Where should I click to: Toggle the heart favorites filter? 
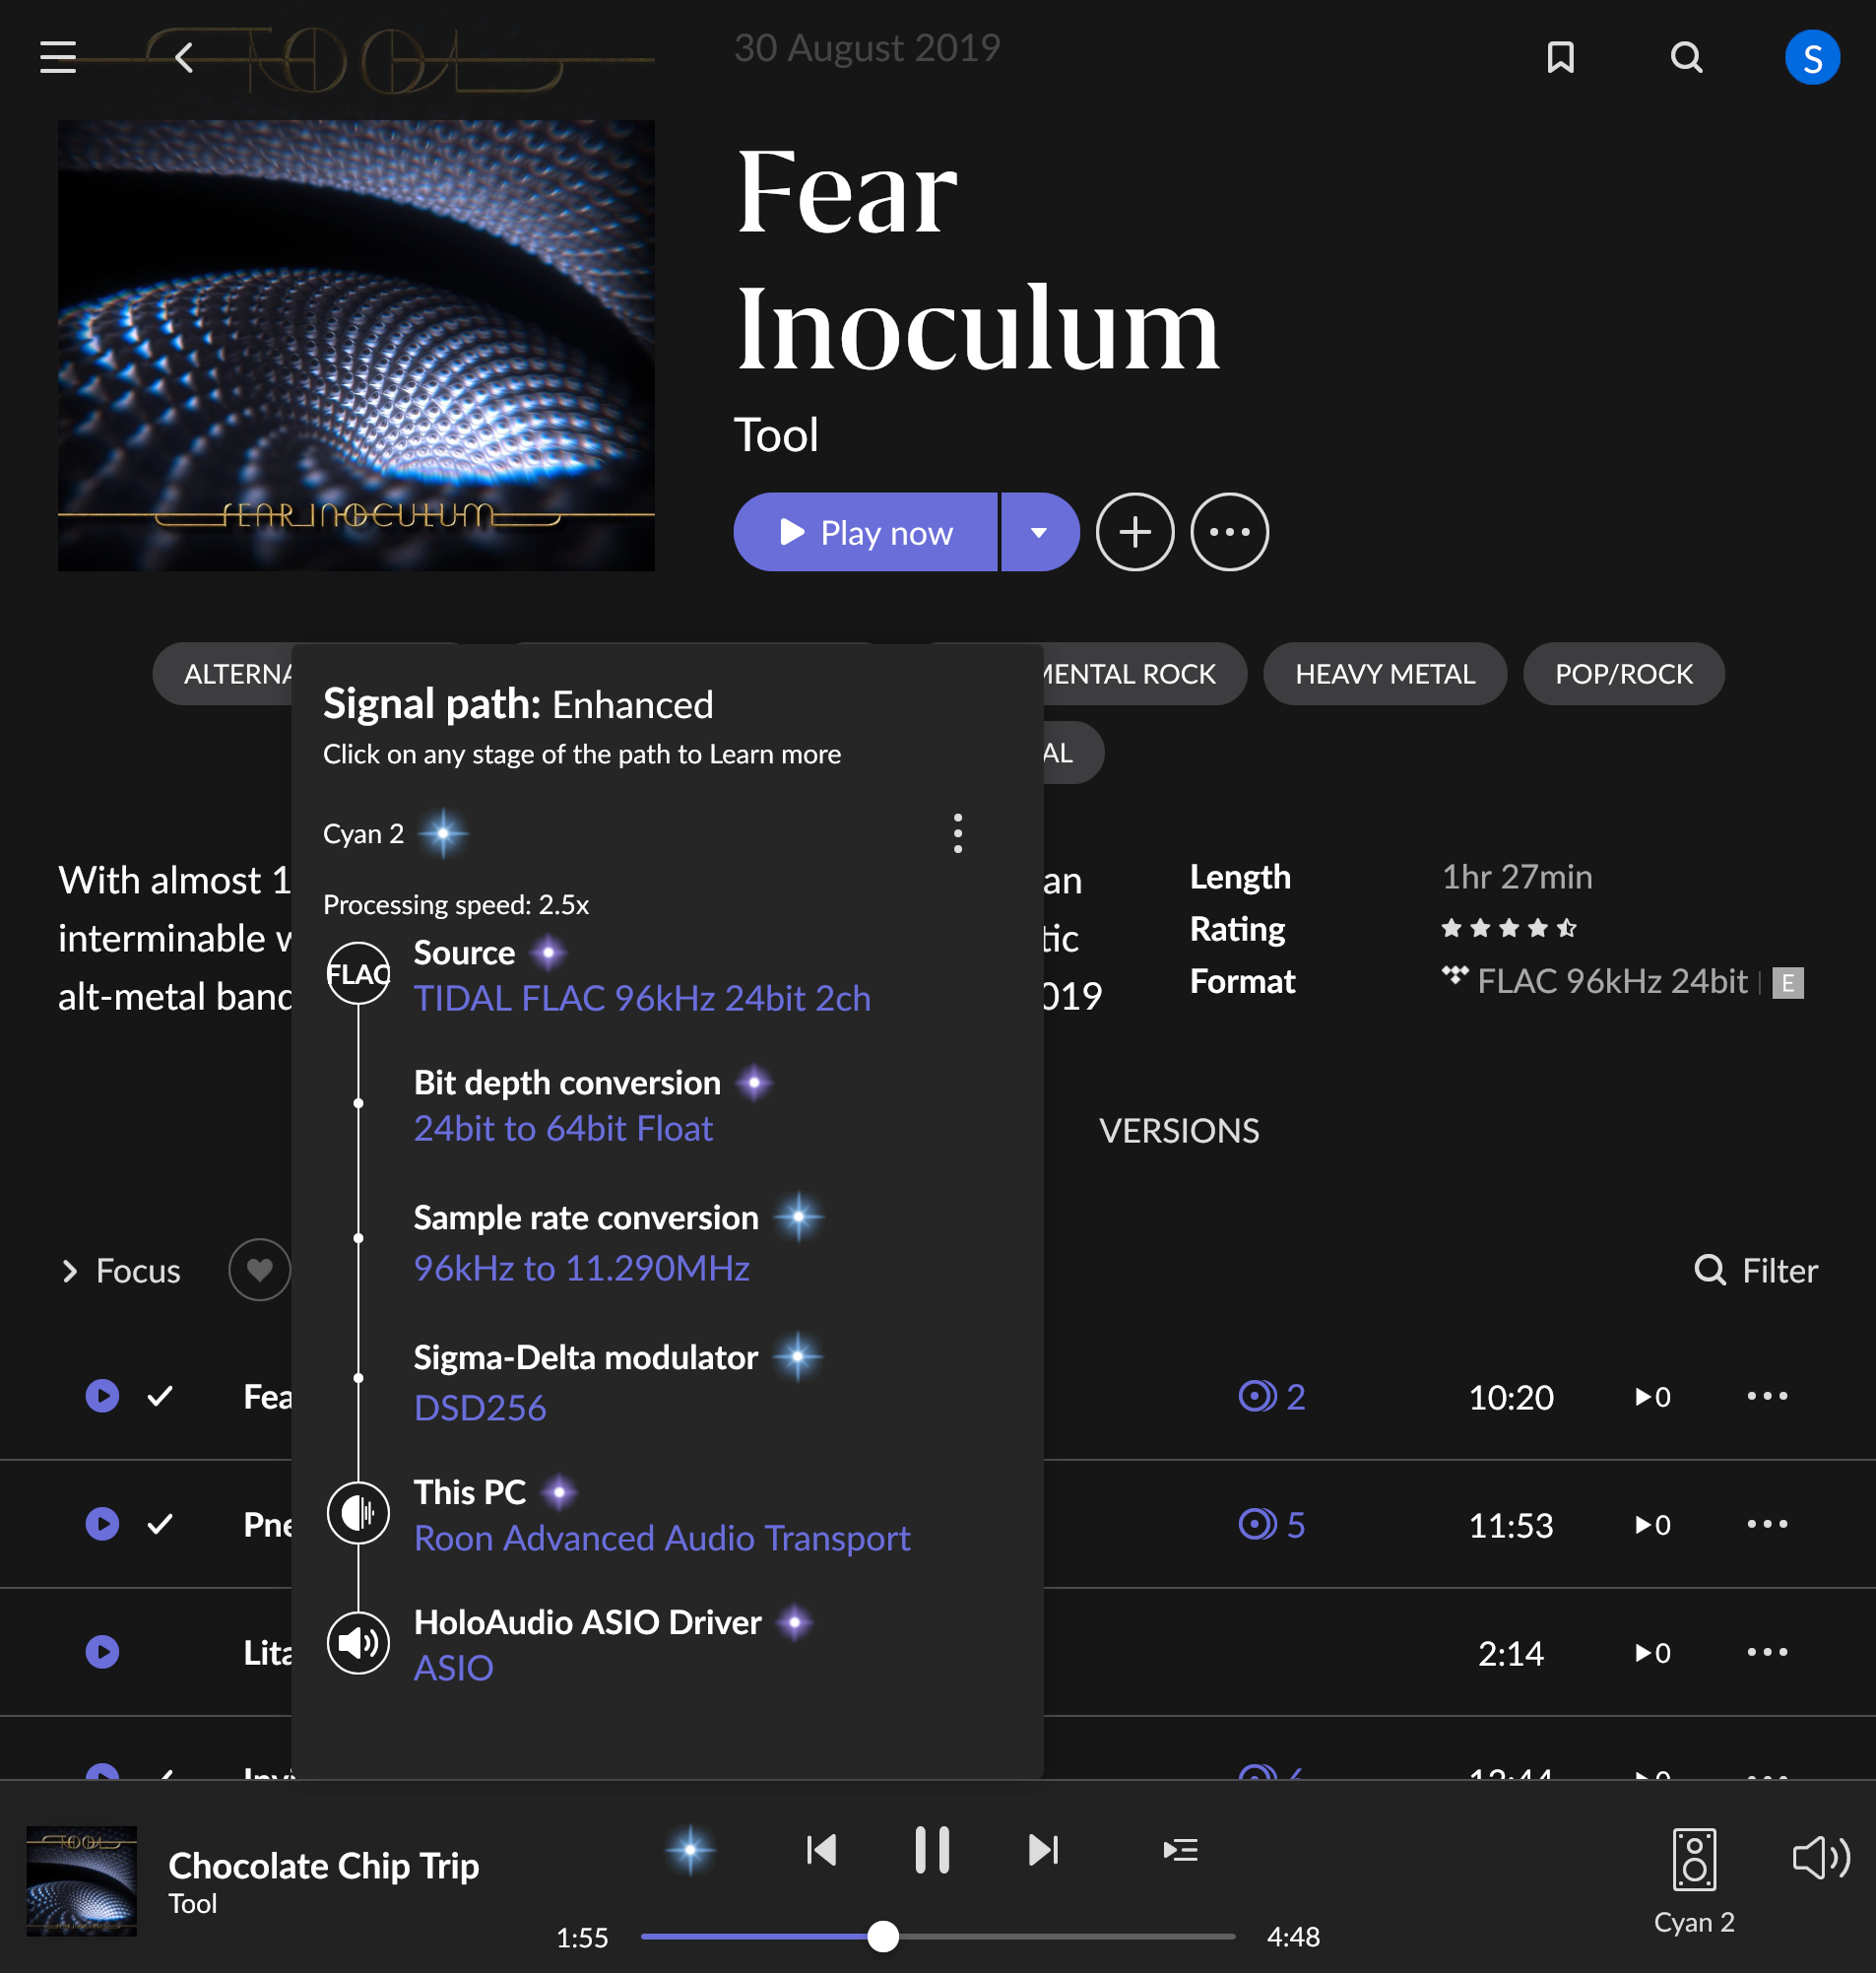click(x=259, y=1270)
